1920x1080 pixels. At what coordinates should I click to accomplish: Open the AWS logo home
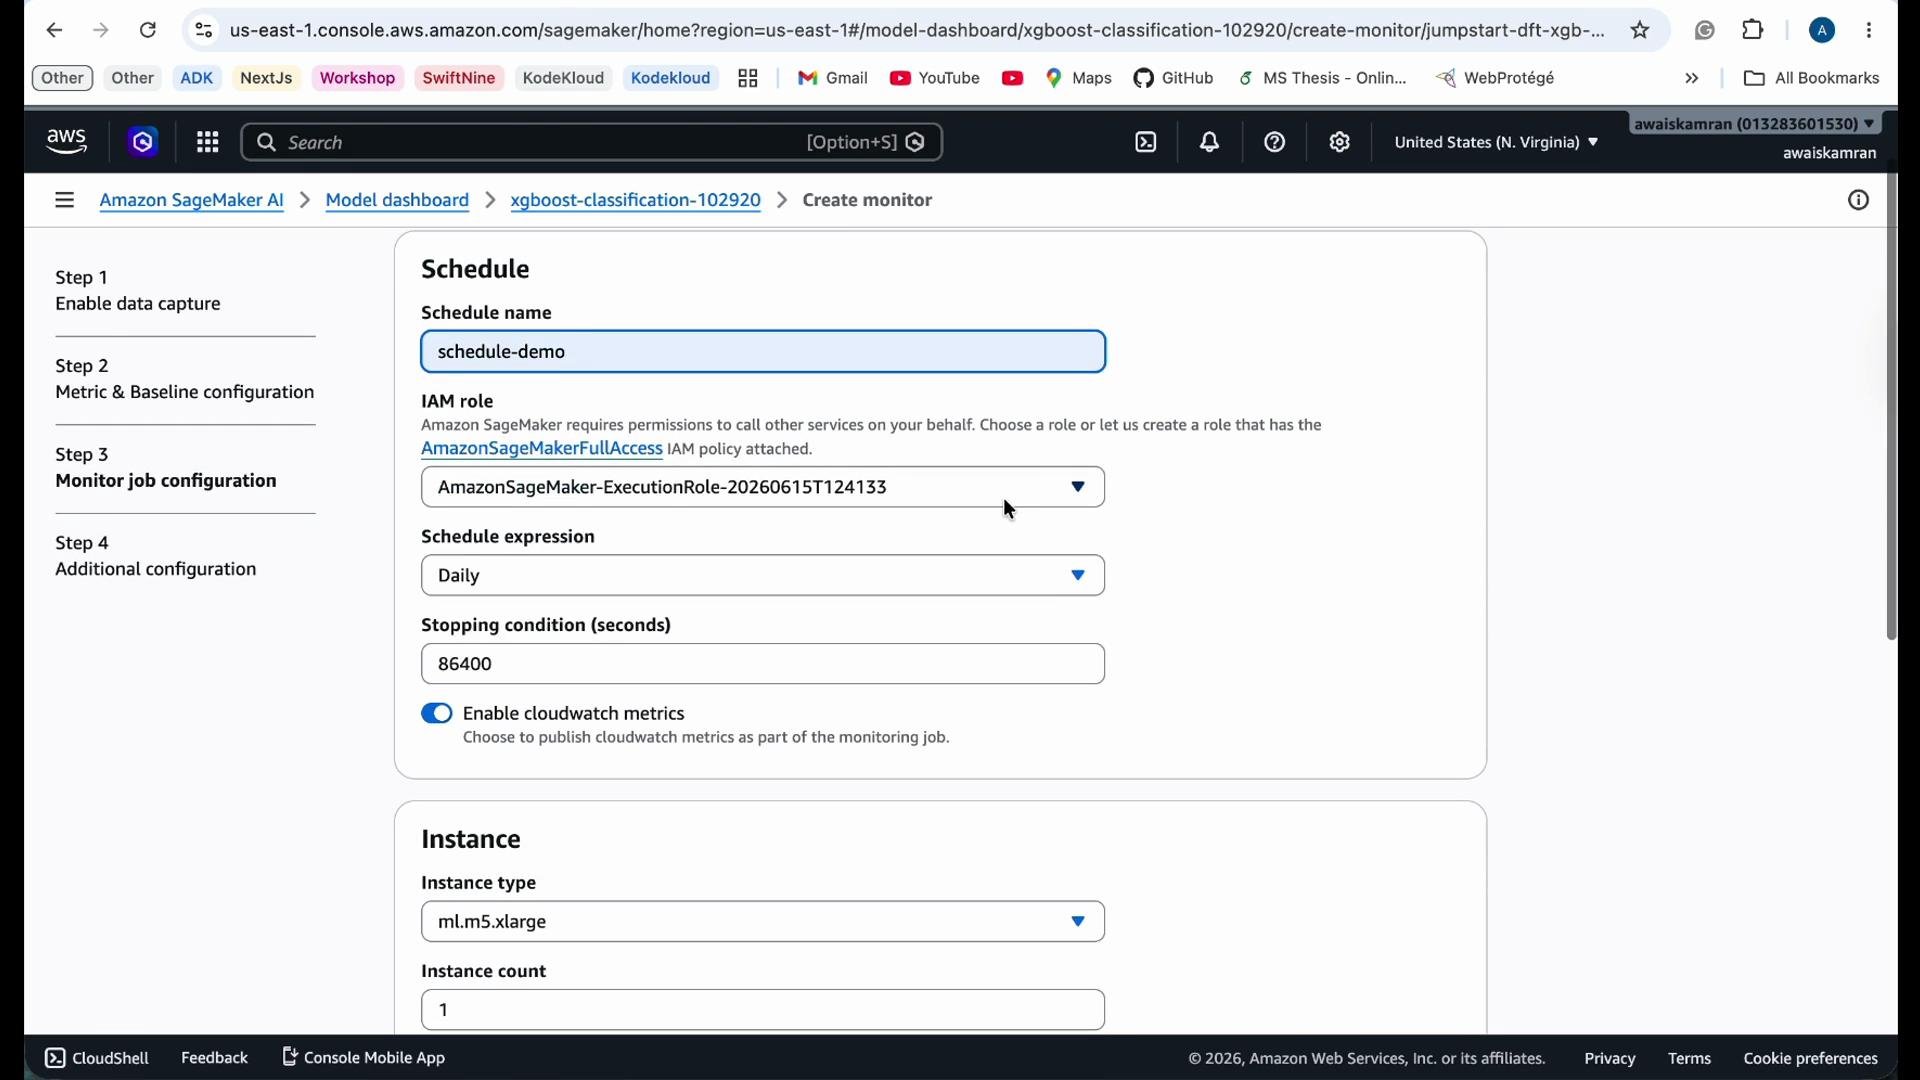[x=67, y=143]
